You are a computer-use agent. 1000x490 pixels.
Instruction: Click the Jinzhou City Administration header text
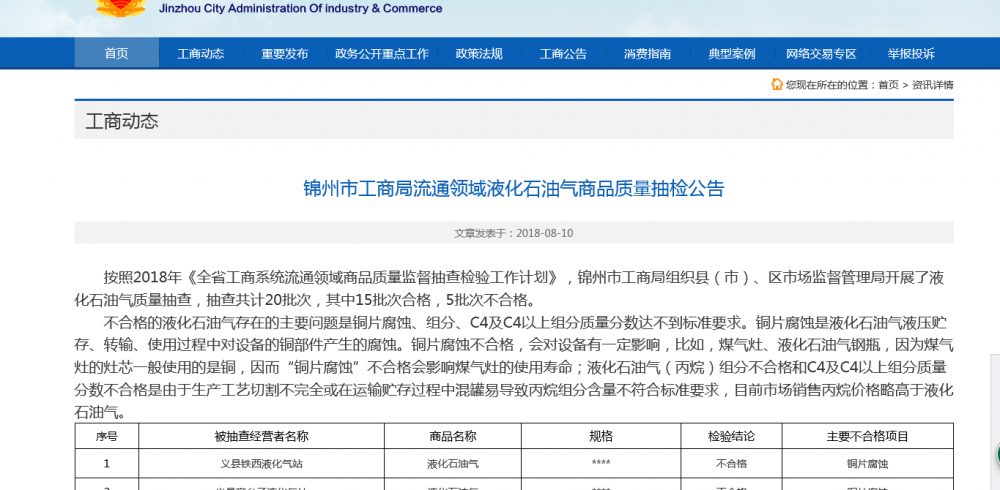point(300,9)
